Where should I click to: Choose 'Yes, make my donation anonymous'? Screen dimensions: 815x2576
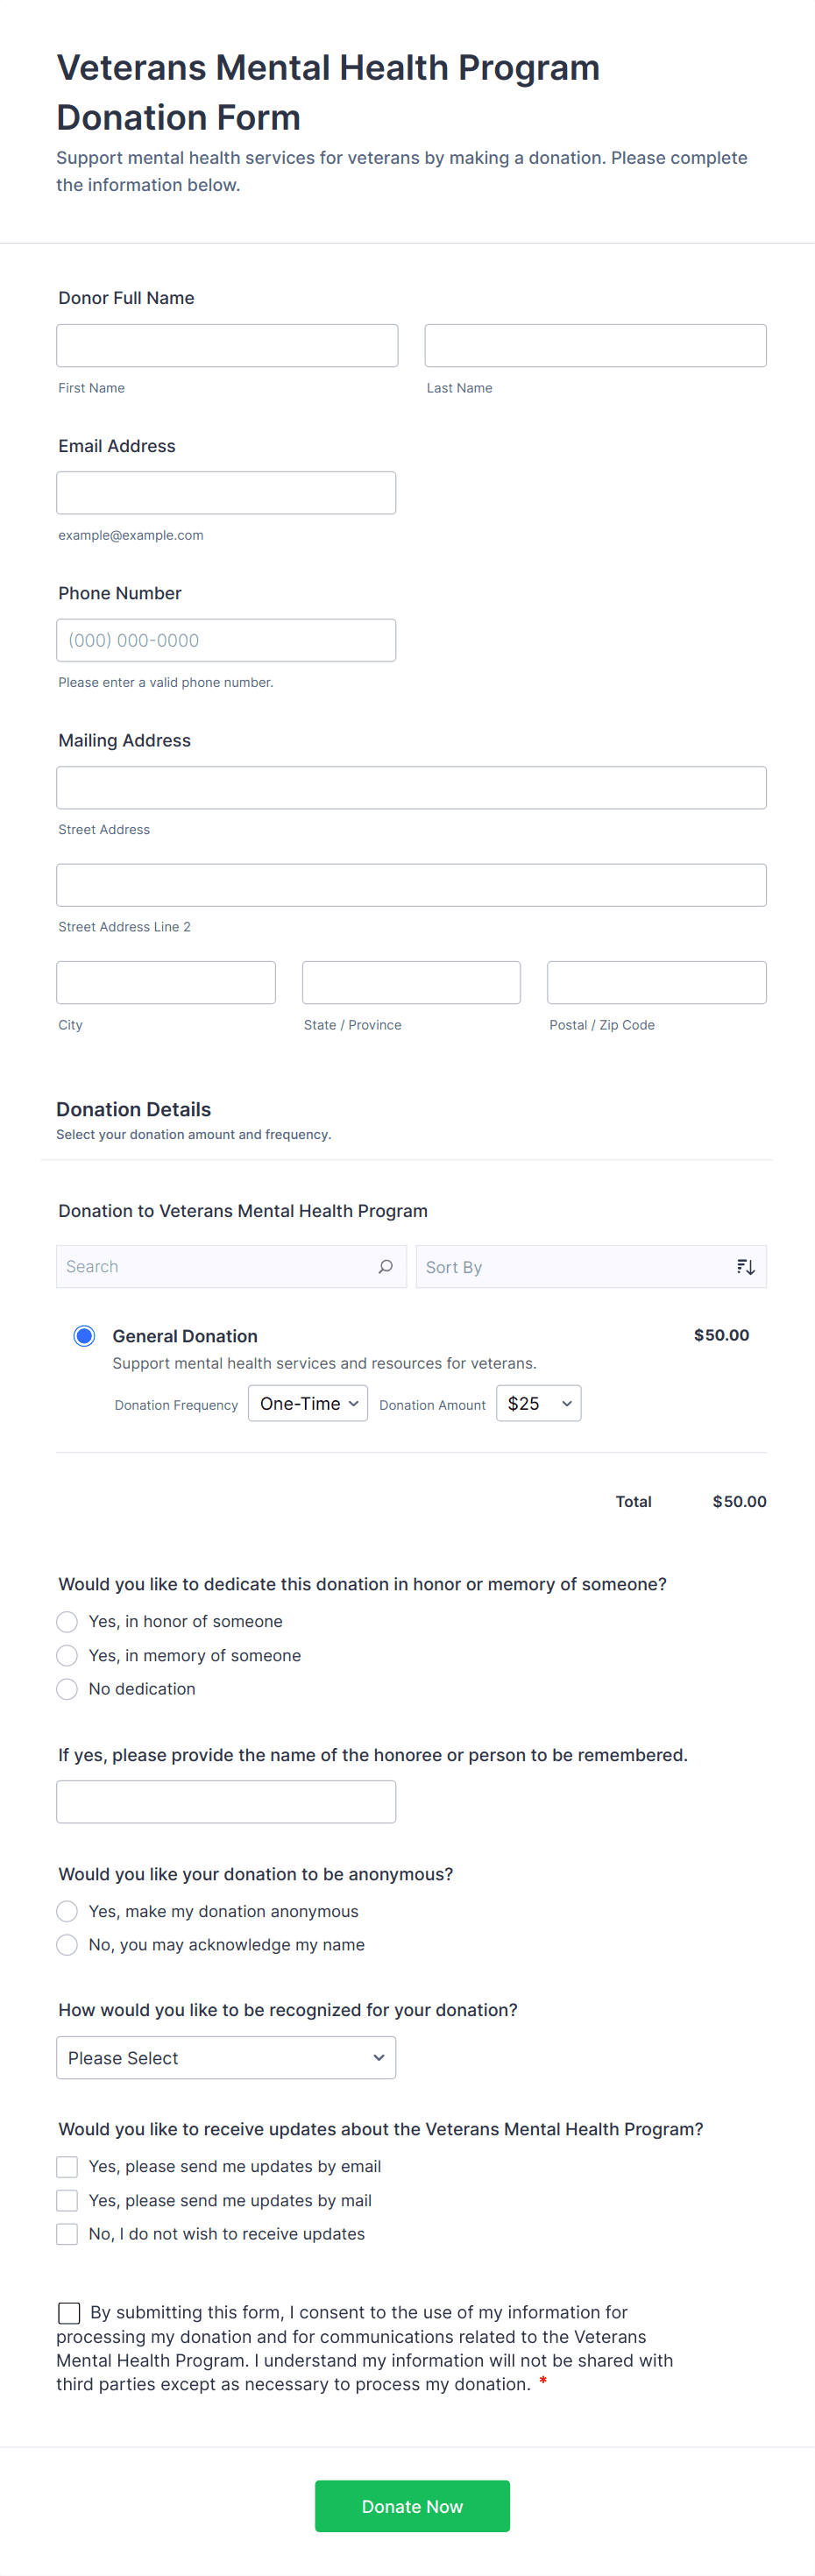coord(67,1912)
